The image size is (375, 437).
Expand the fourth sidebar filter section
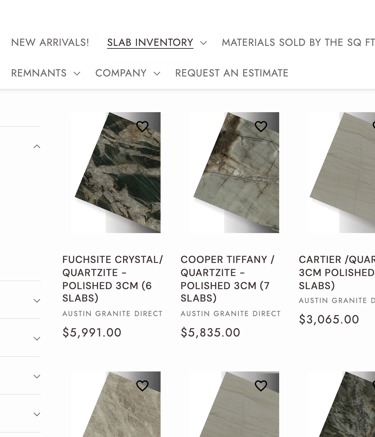[x=37, y=377]
